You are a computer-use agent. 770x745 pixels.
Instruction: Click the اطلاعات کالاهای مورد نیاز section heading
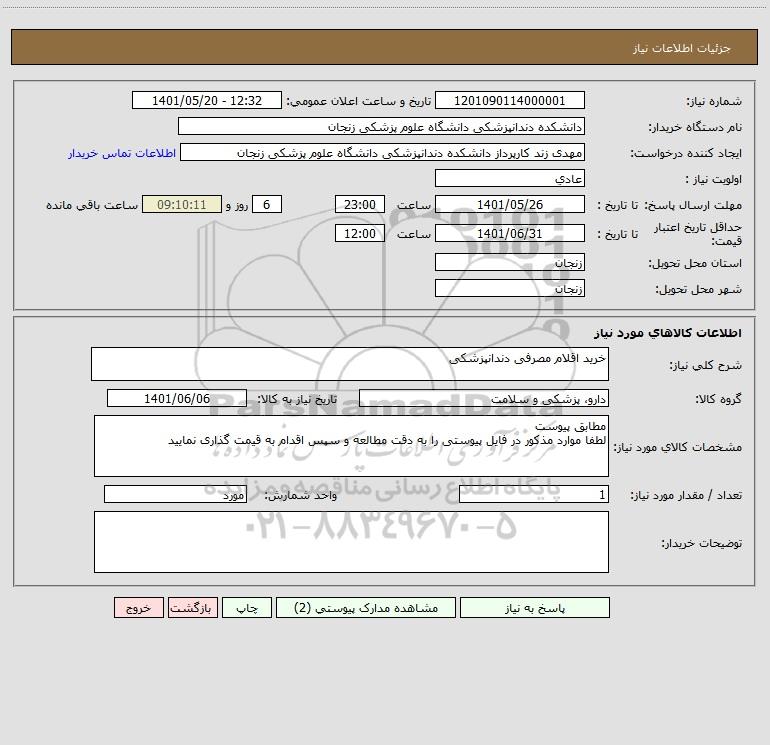pos(668,332)
